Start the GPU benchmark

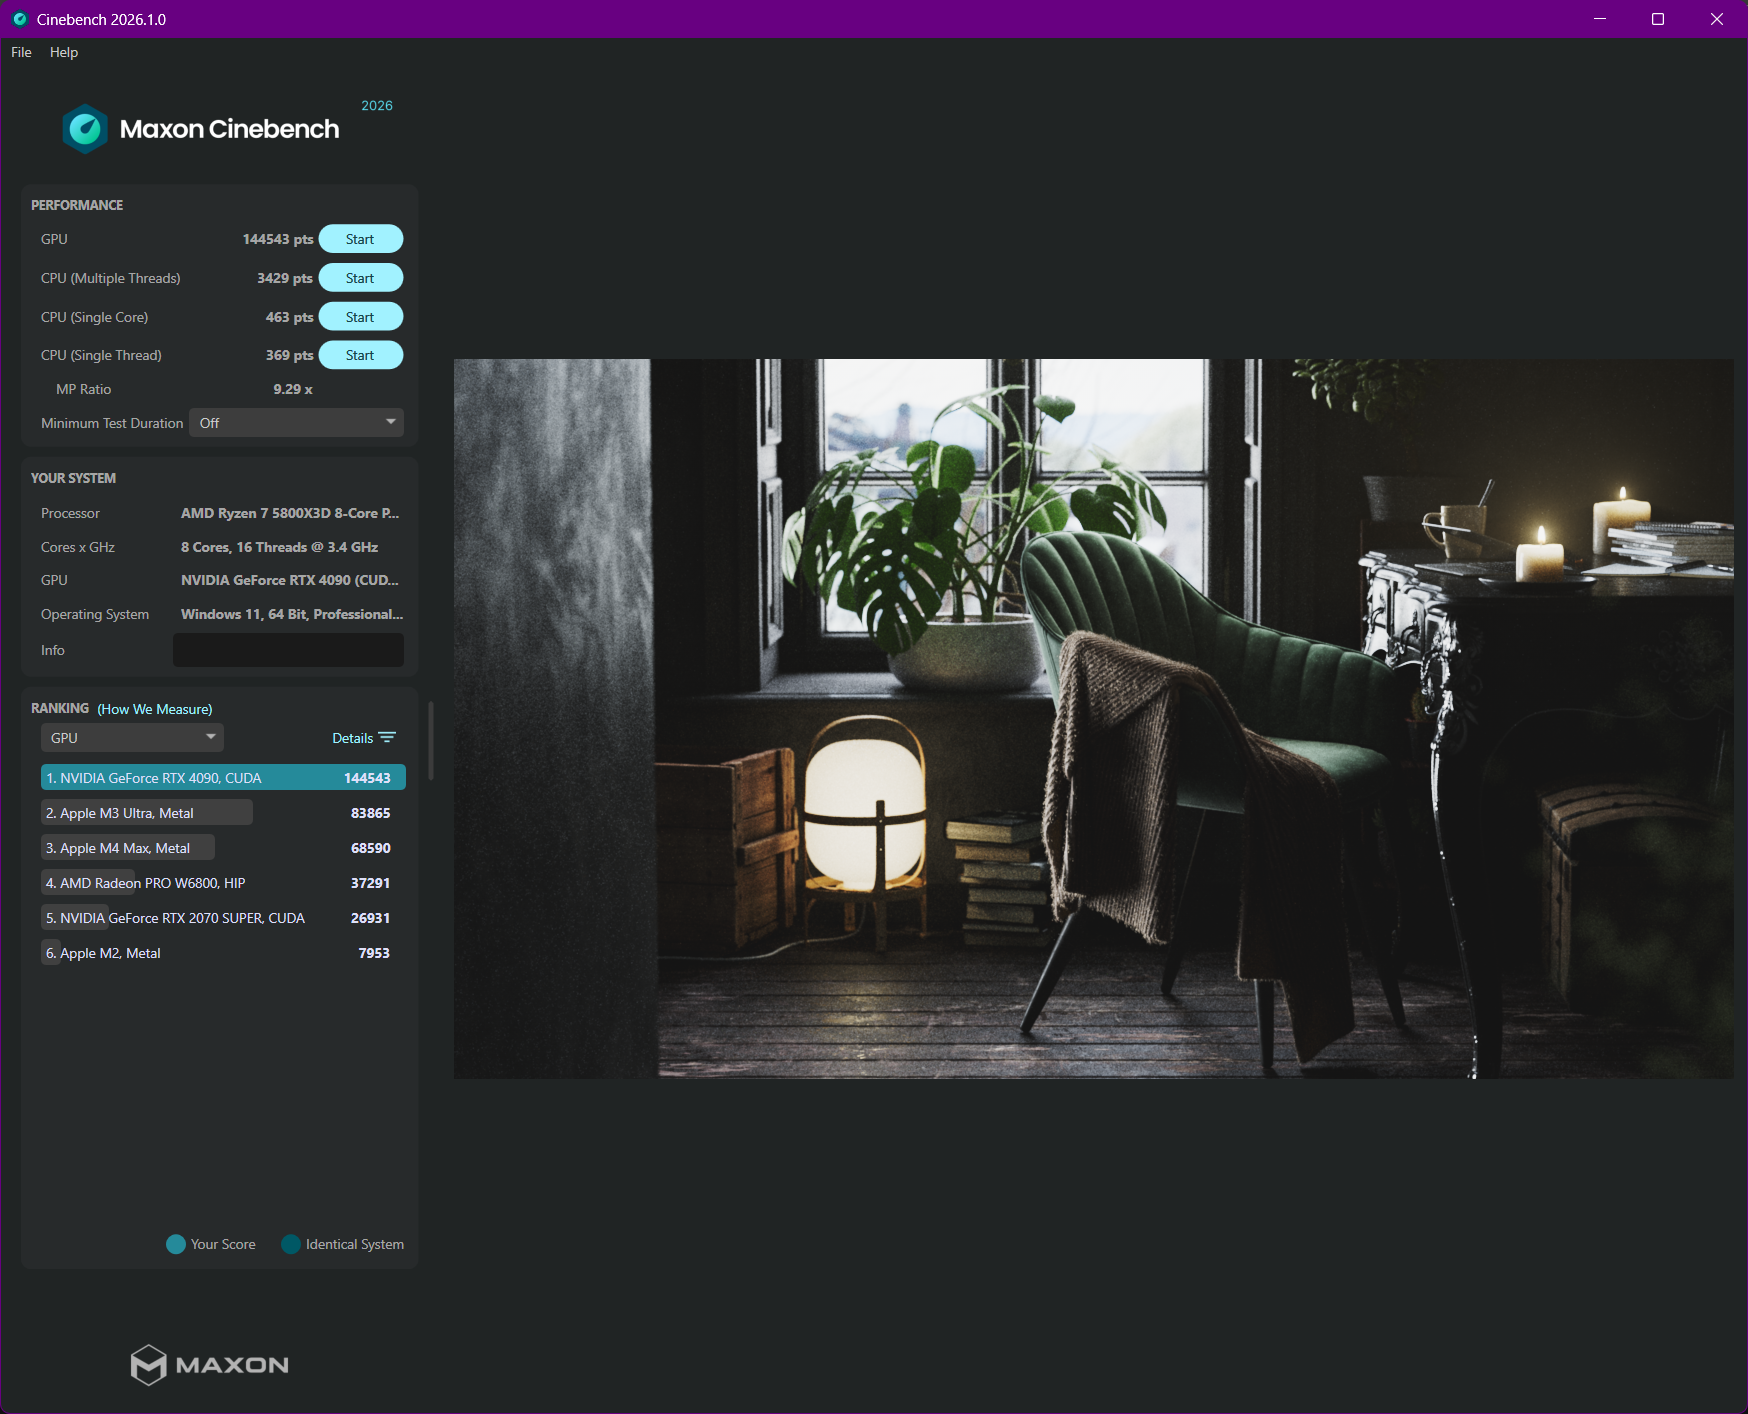360,239
